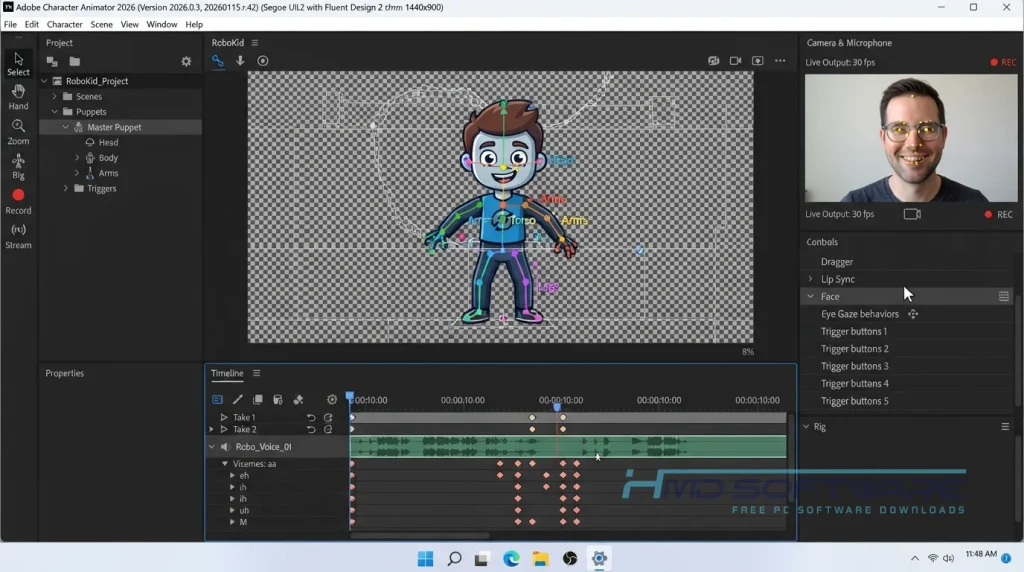This screenshot has height=572, width=1024.
Task: Collapse the Face behavior section
Action: click(810, 296)
